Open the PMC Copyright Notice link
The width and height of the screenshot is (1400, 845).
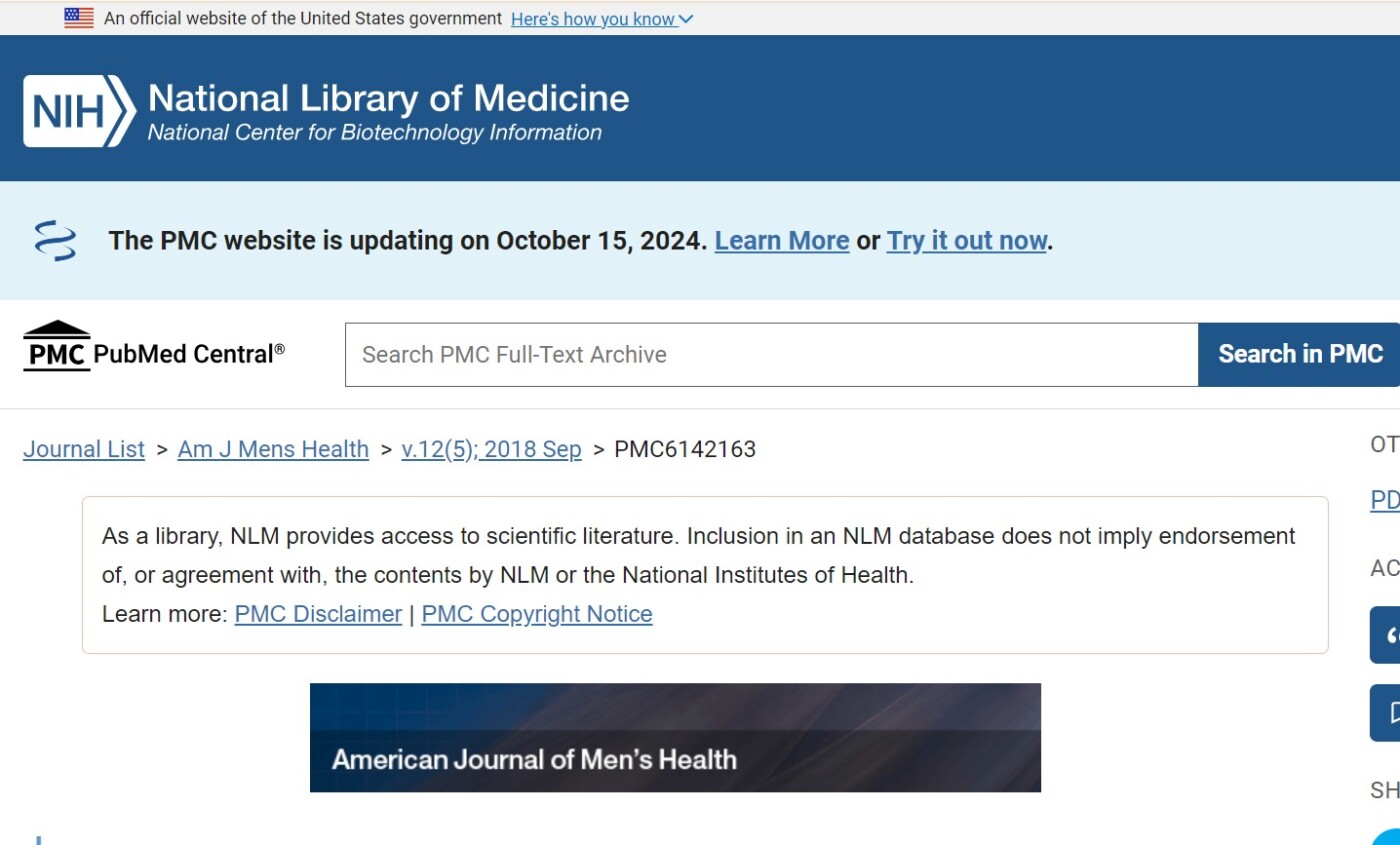point(537,614)
